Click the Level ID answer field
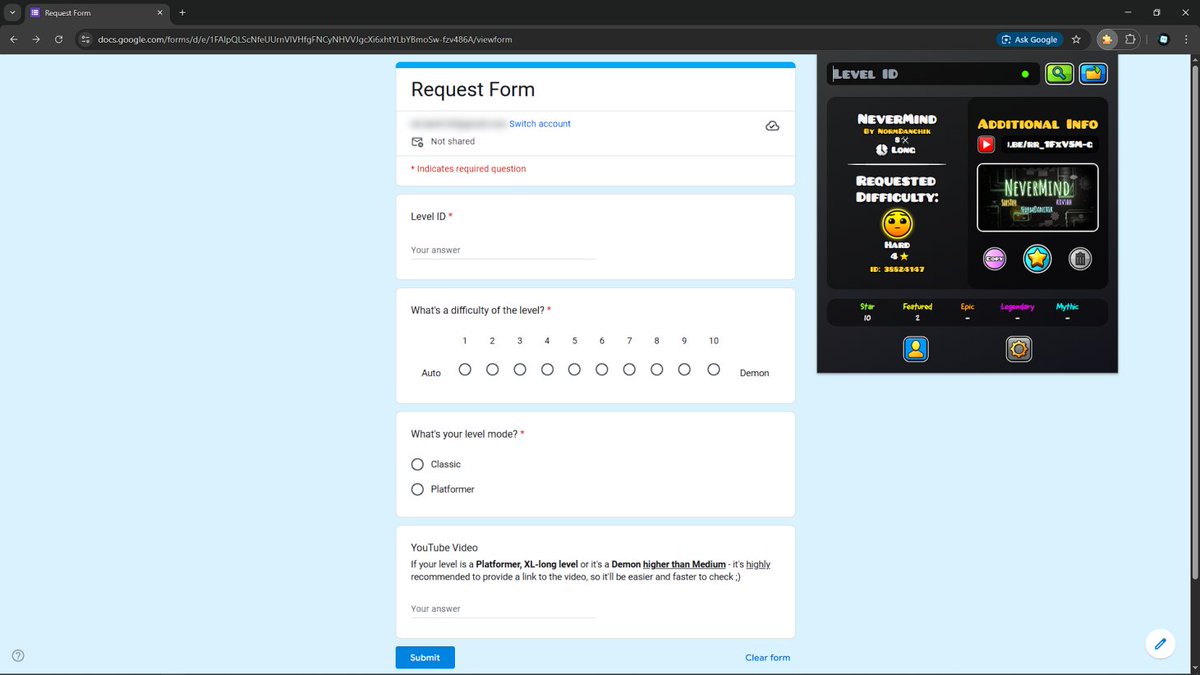This screenshot has height=675, width=1200. [x=503, y=250]
